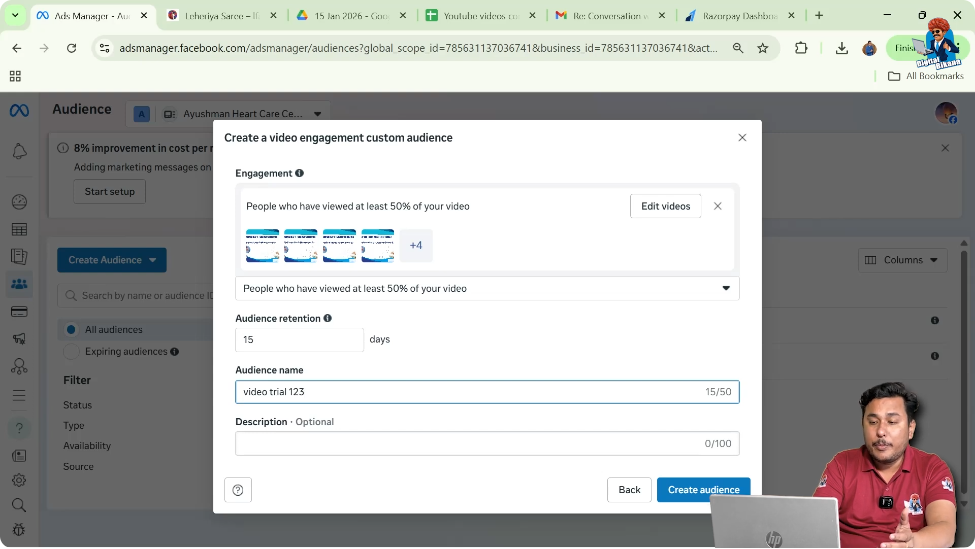Switch to the Leheriya Saree tab
Viewport: 975px width, 549px height.
point(221,16)
